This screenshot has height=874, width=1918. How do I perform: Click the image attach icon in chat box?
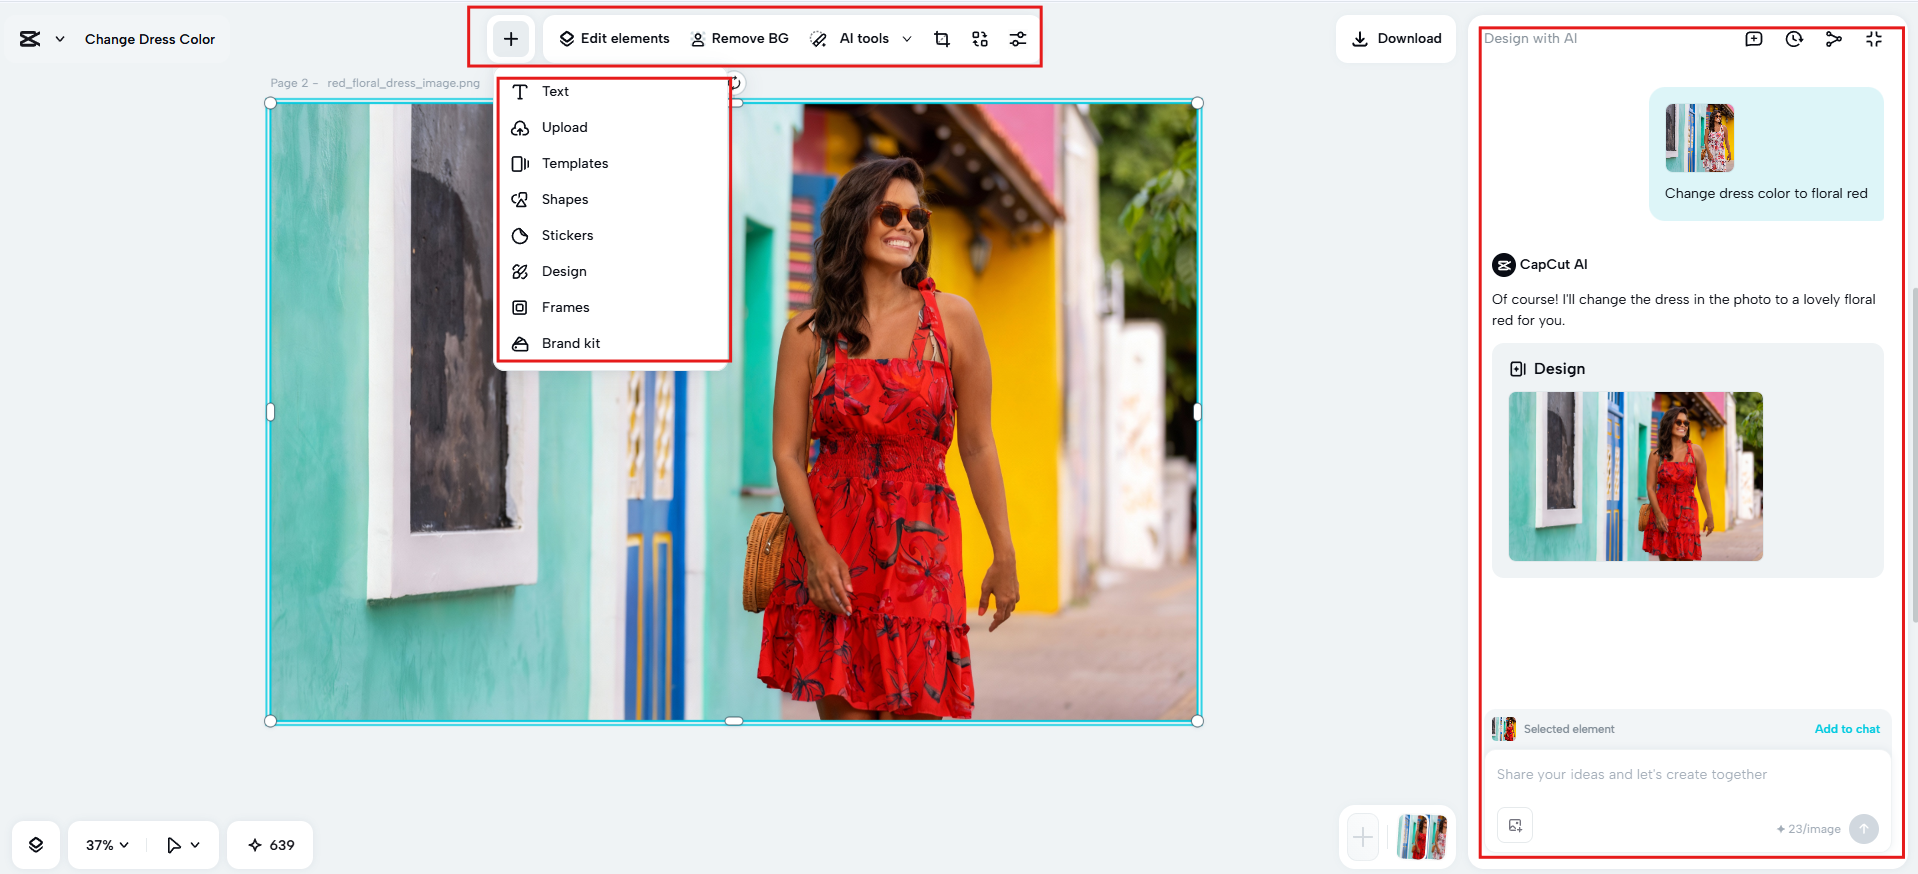[1515, 825]
